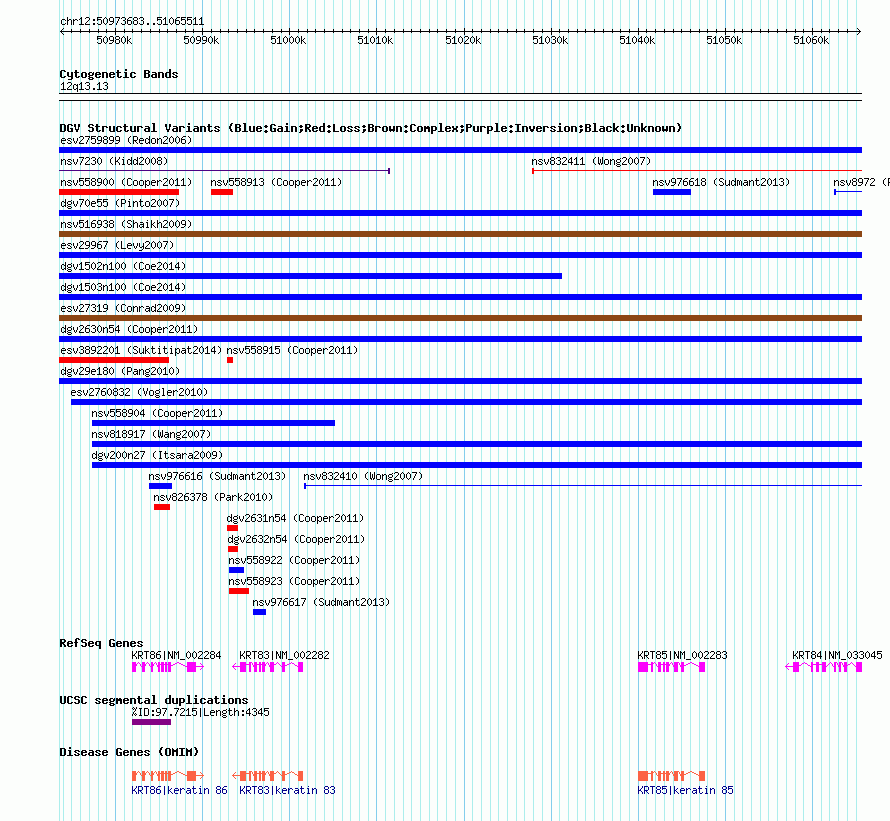Open the dgv29e180 (Pang2010) label
This screenshot has height=821, width=890.
coord(120,371)
